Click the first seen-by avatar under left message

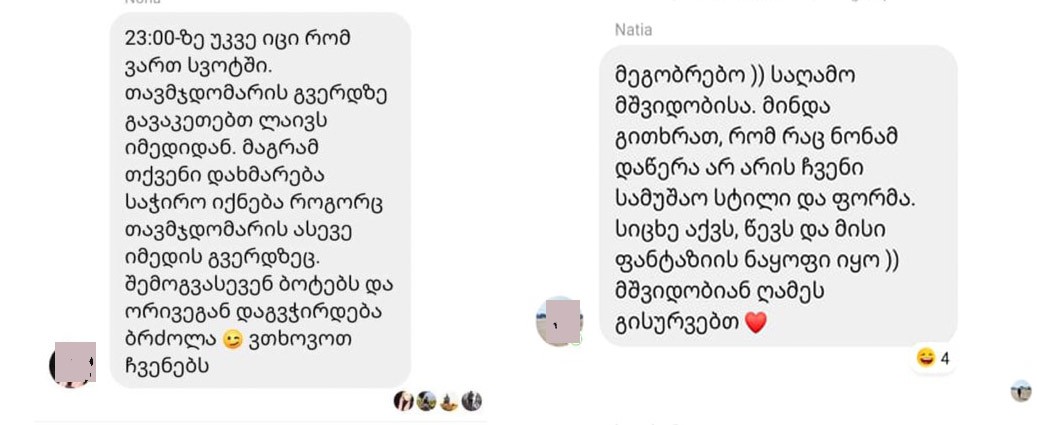click(x=403, y=401)
